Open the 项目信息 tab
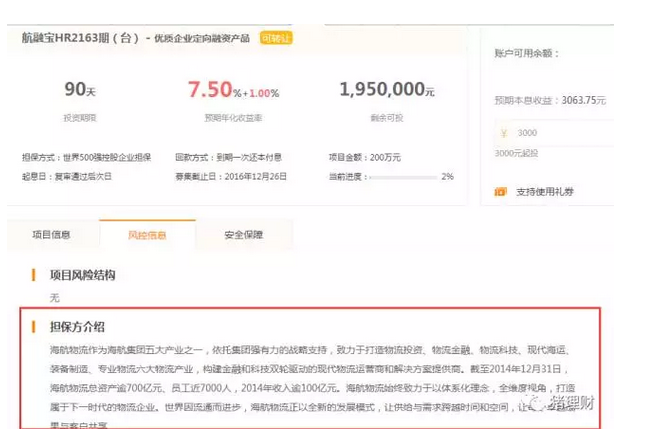The image size is (646, 447). 51,235
